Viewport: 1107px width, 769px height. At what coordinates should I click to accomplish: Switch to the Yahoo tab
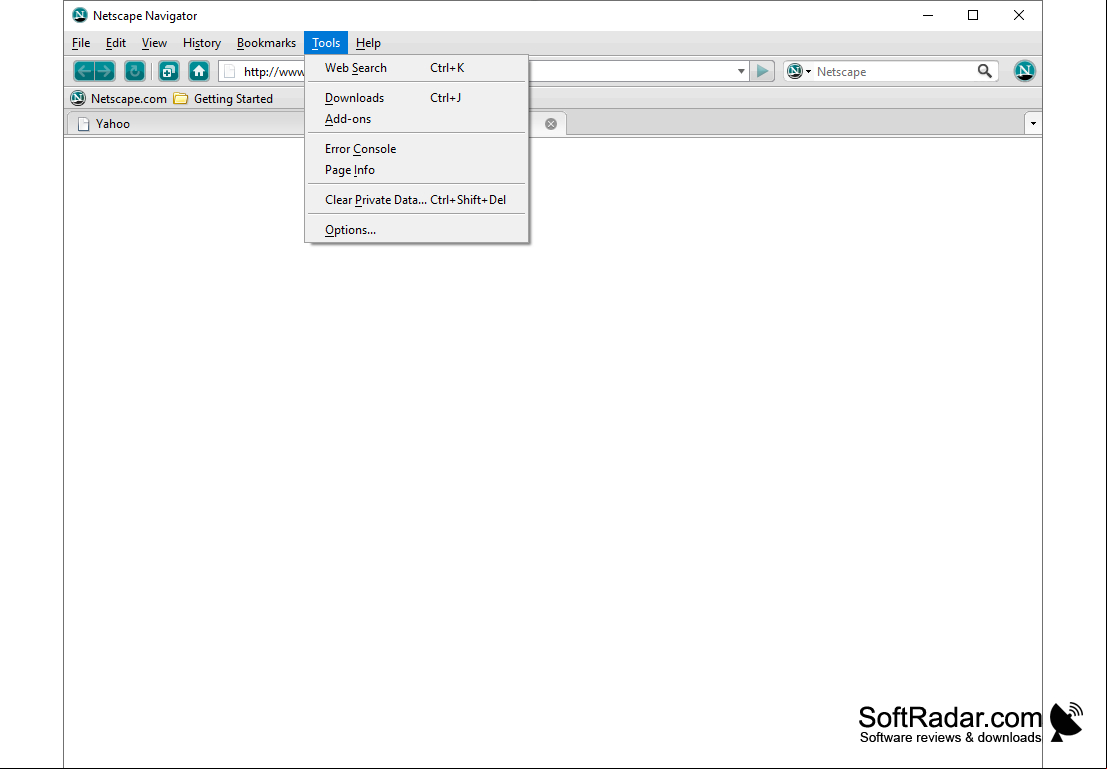(x=186, y=124)
